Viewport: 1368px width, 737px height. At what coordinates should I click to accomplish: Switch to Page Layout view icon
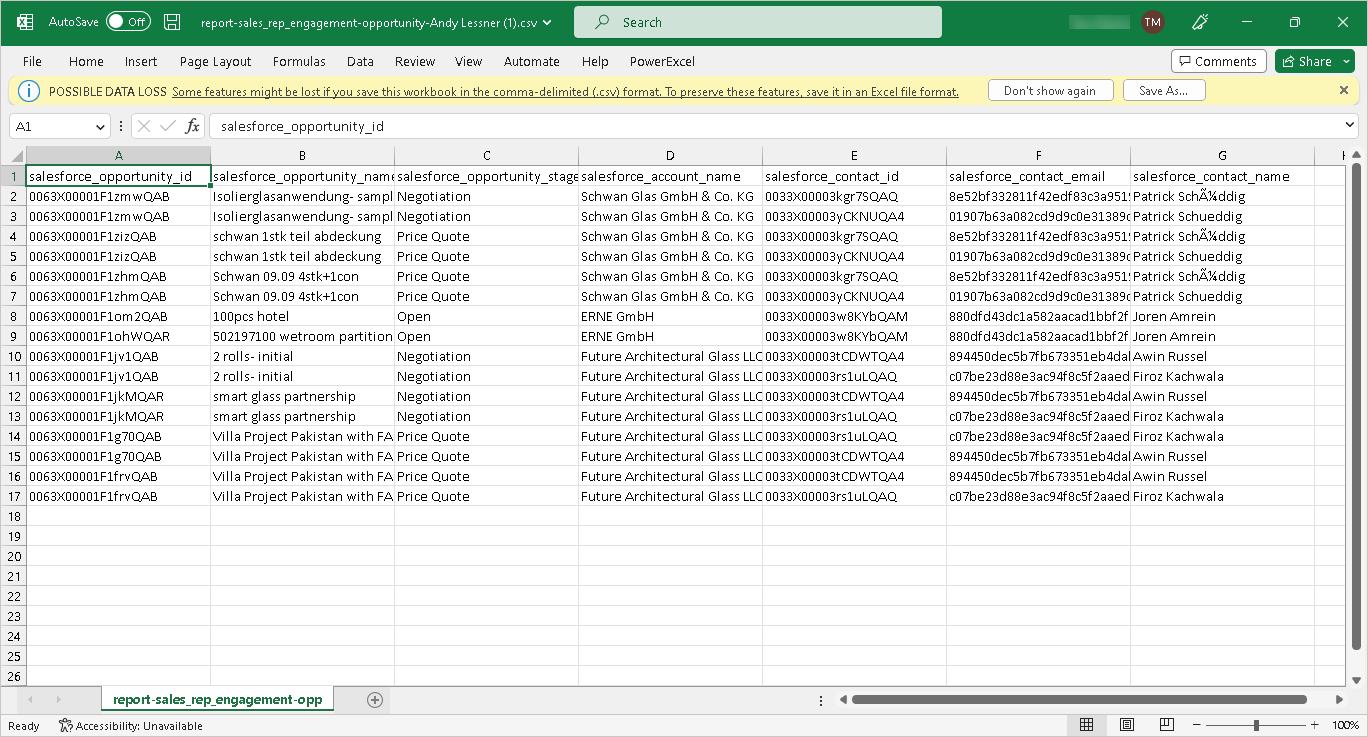pyautogui.click(x=1127, y=725)
